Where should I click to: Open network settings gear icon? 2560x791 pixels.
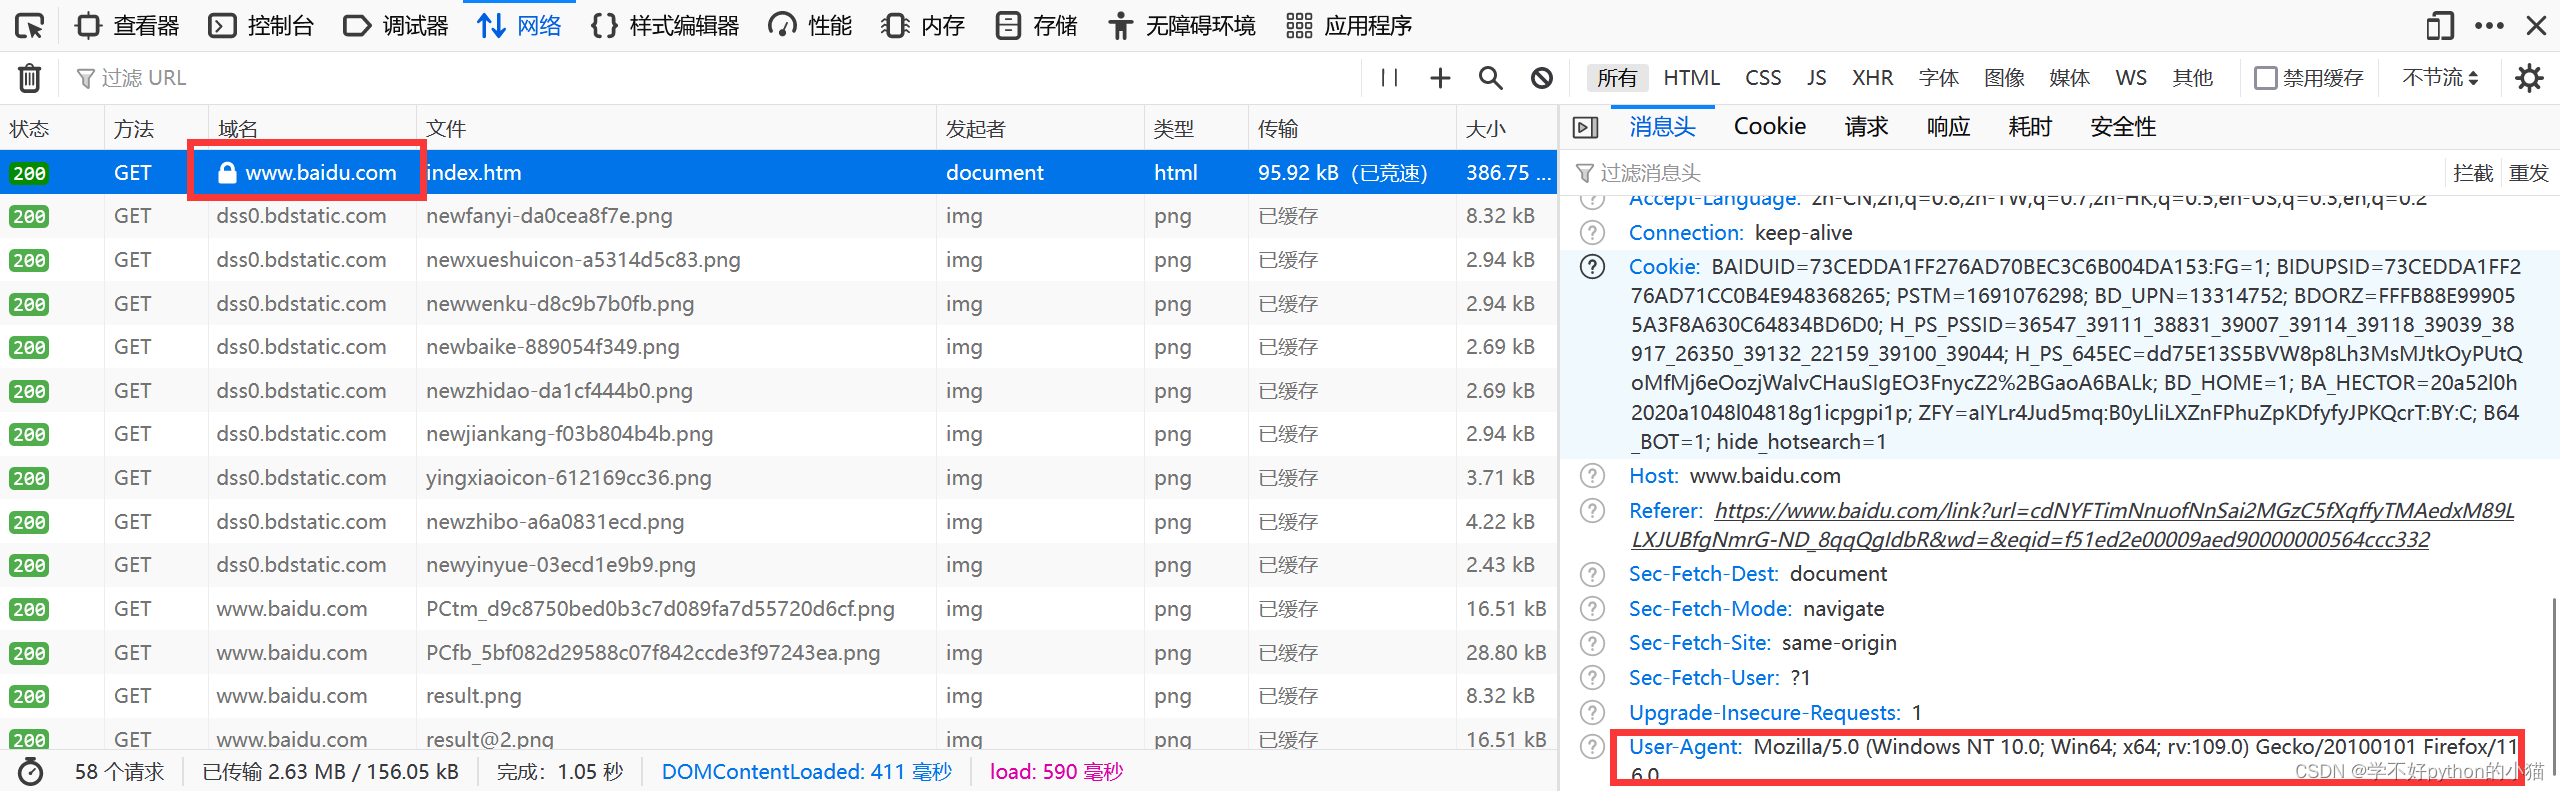pyautogui.click(x=2529, y=78)
